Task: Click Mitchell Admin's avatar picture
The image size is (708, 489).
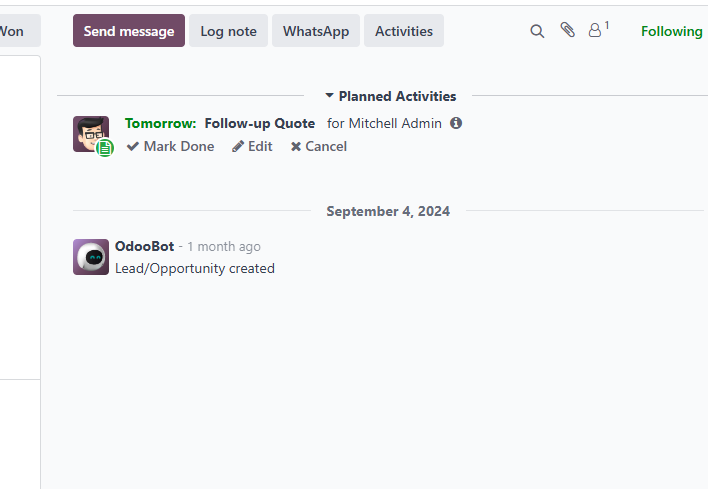Action: pos(89,132)
